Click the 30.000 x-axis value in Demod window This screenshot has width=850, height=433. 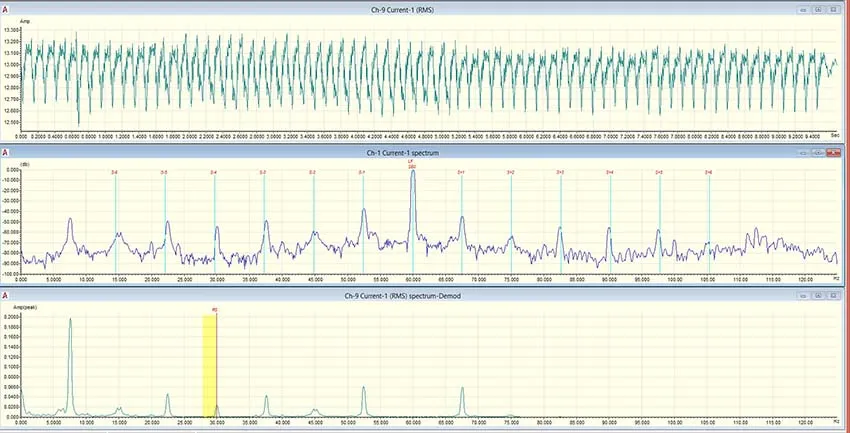click(217, 422)
